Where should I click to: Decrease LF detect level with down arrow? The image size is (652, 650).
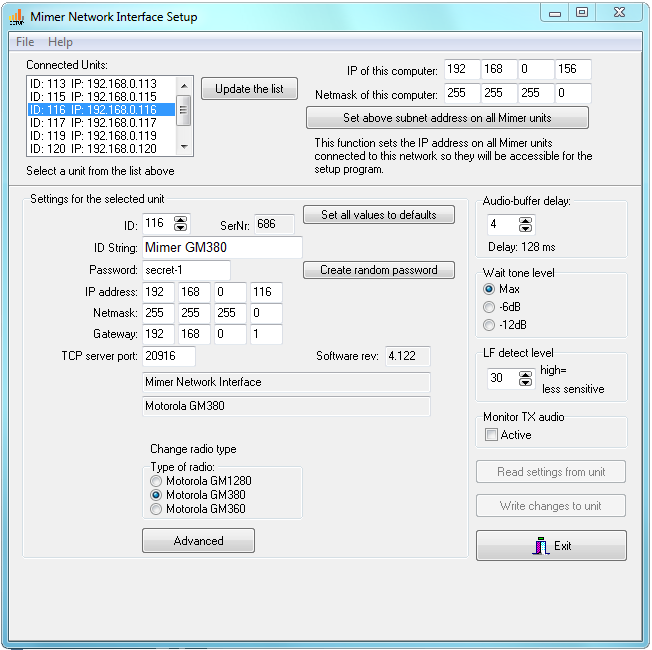pos(525,382)
